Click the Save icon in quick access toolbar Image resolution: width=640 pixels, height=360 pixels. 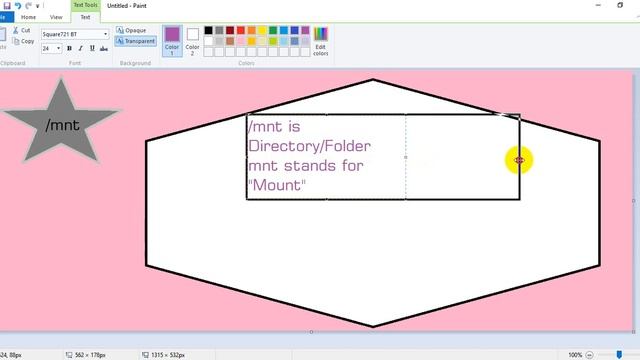point(7,6)
